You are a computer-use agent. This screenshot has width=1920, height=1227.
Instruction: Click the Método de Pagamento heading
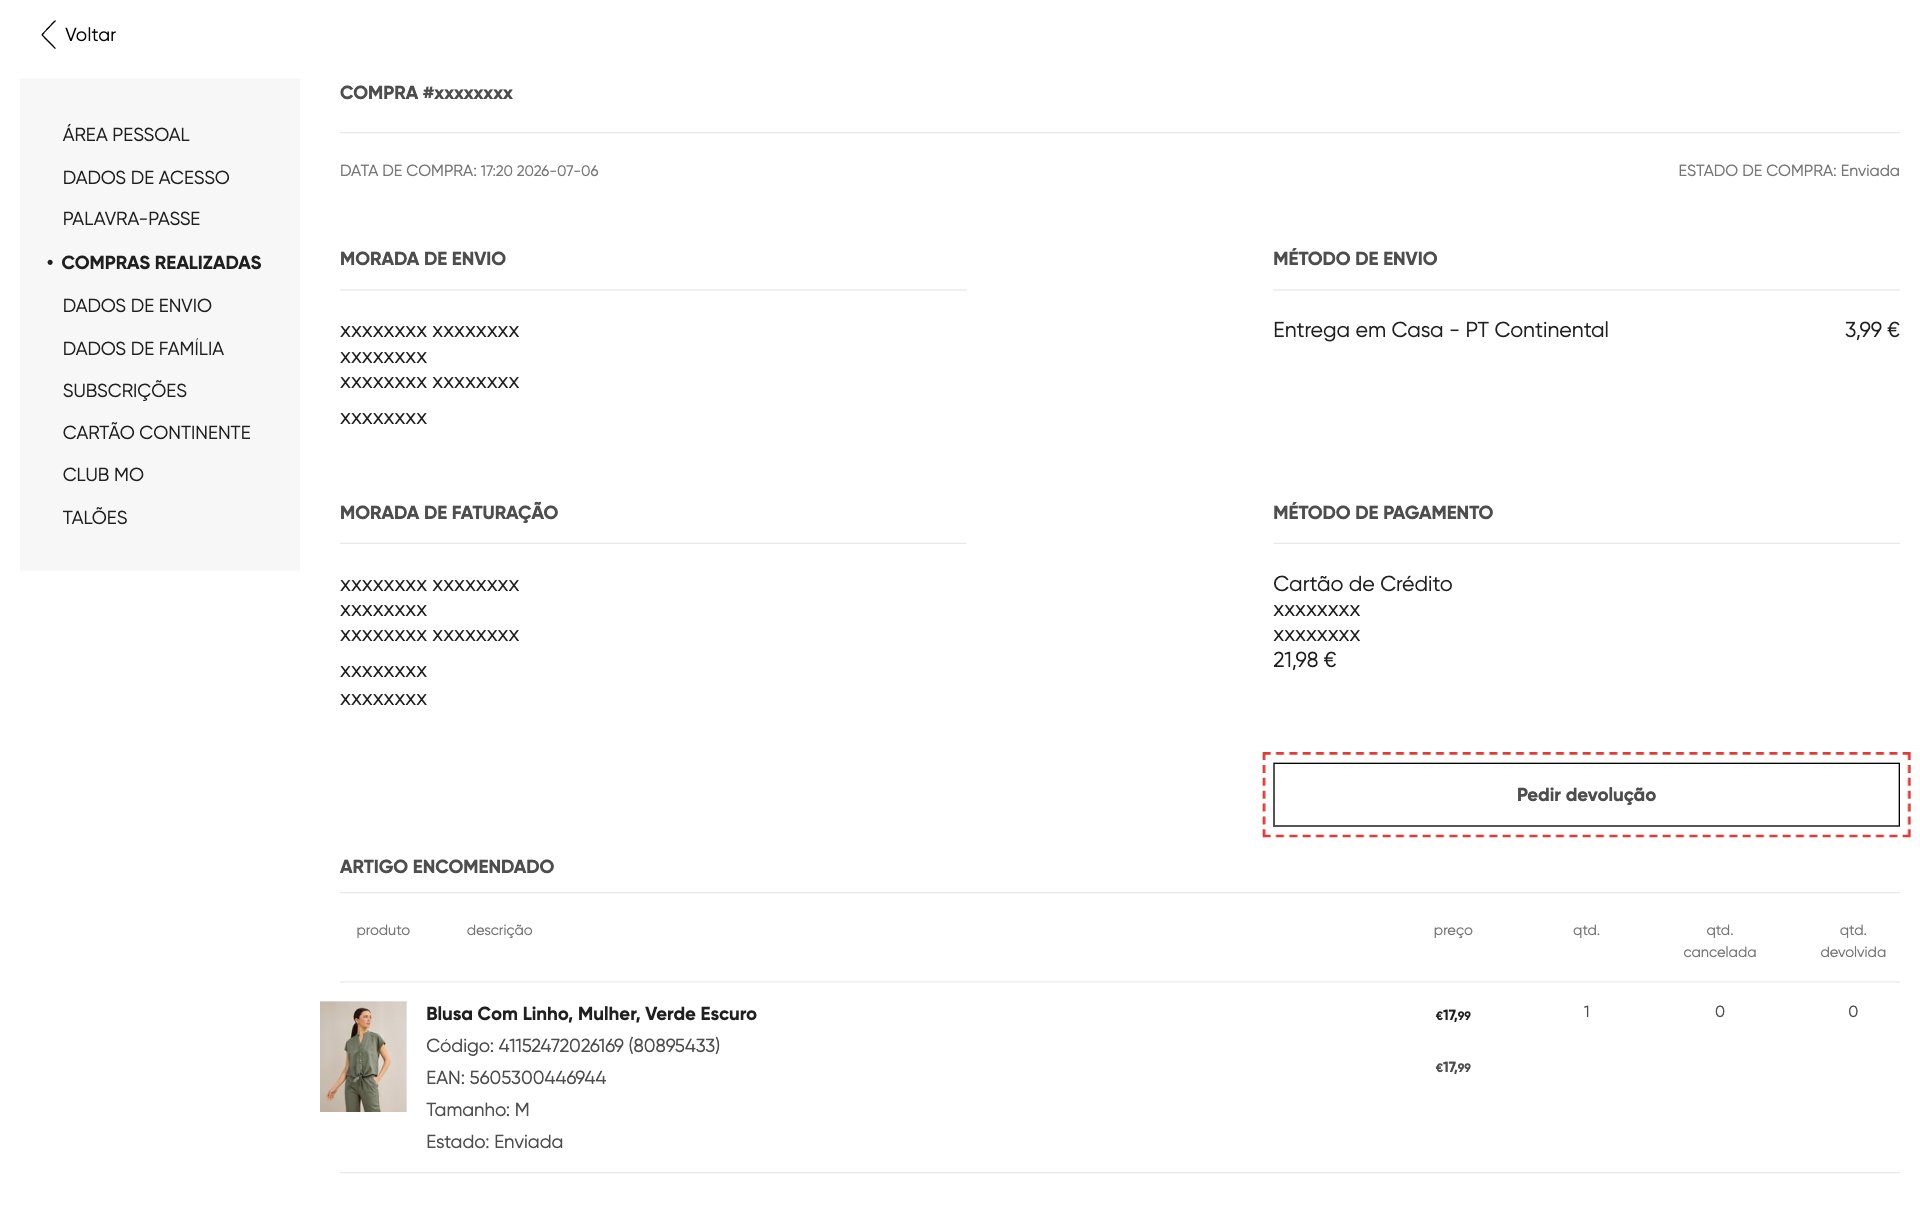pyautogui.click(x=1383, y=513)
